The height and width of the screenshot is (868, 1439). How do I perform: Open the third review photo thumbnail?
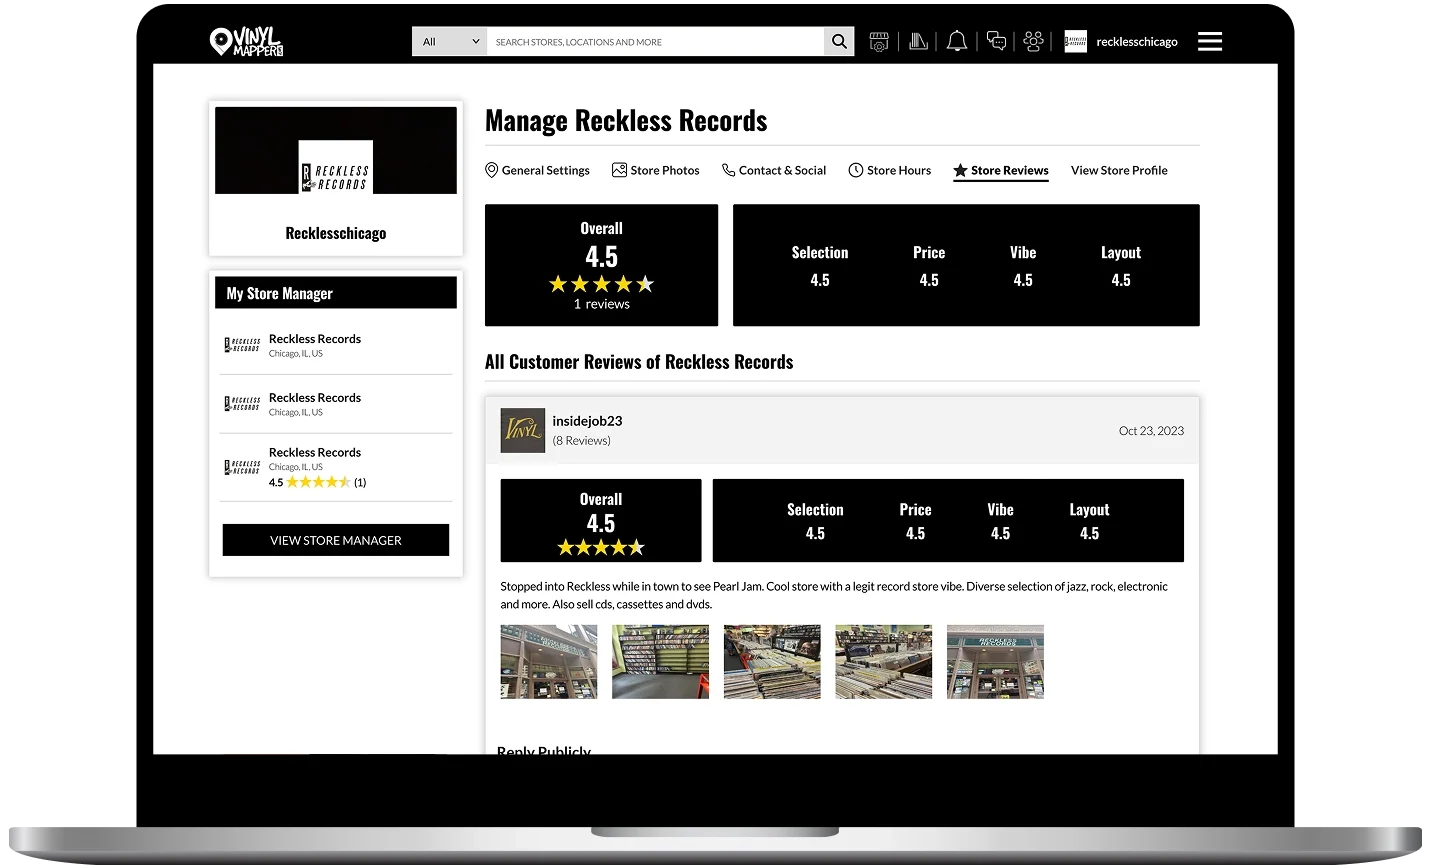772,662
